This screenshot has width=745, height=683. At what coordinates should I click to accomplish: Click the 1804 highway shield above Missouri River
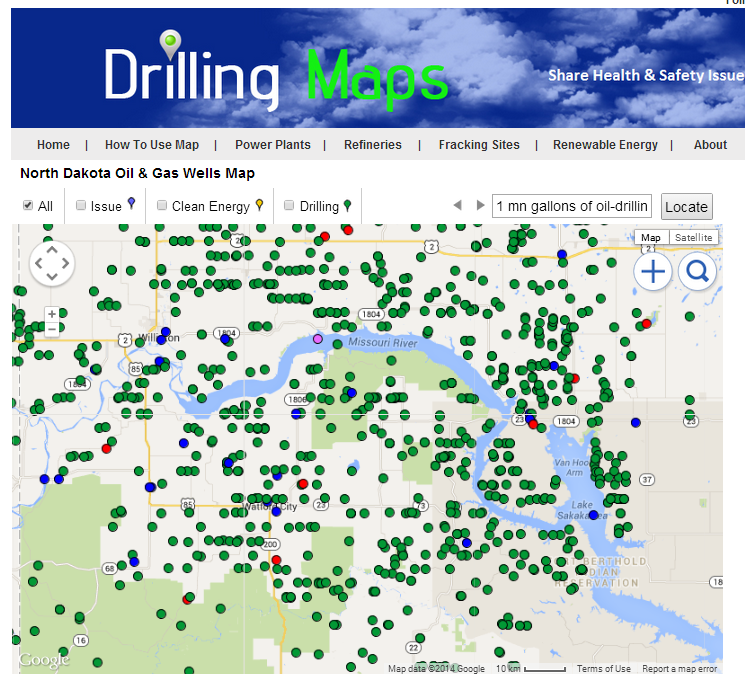pos(371,314)
